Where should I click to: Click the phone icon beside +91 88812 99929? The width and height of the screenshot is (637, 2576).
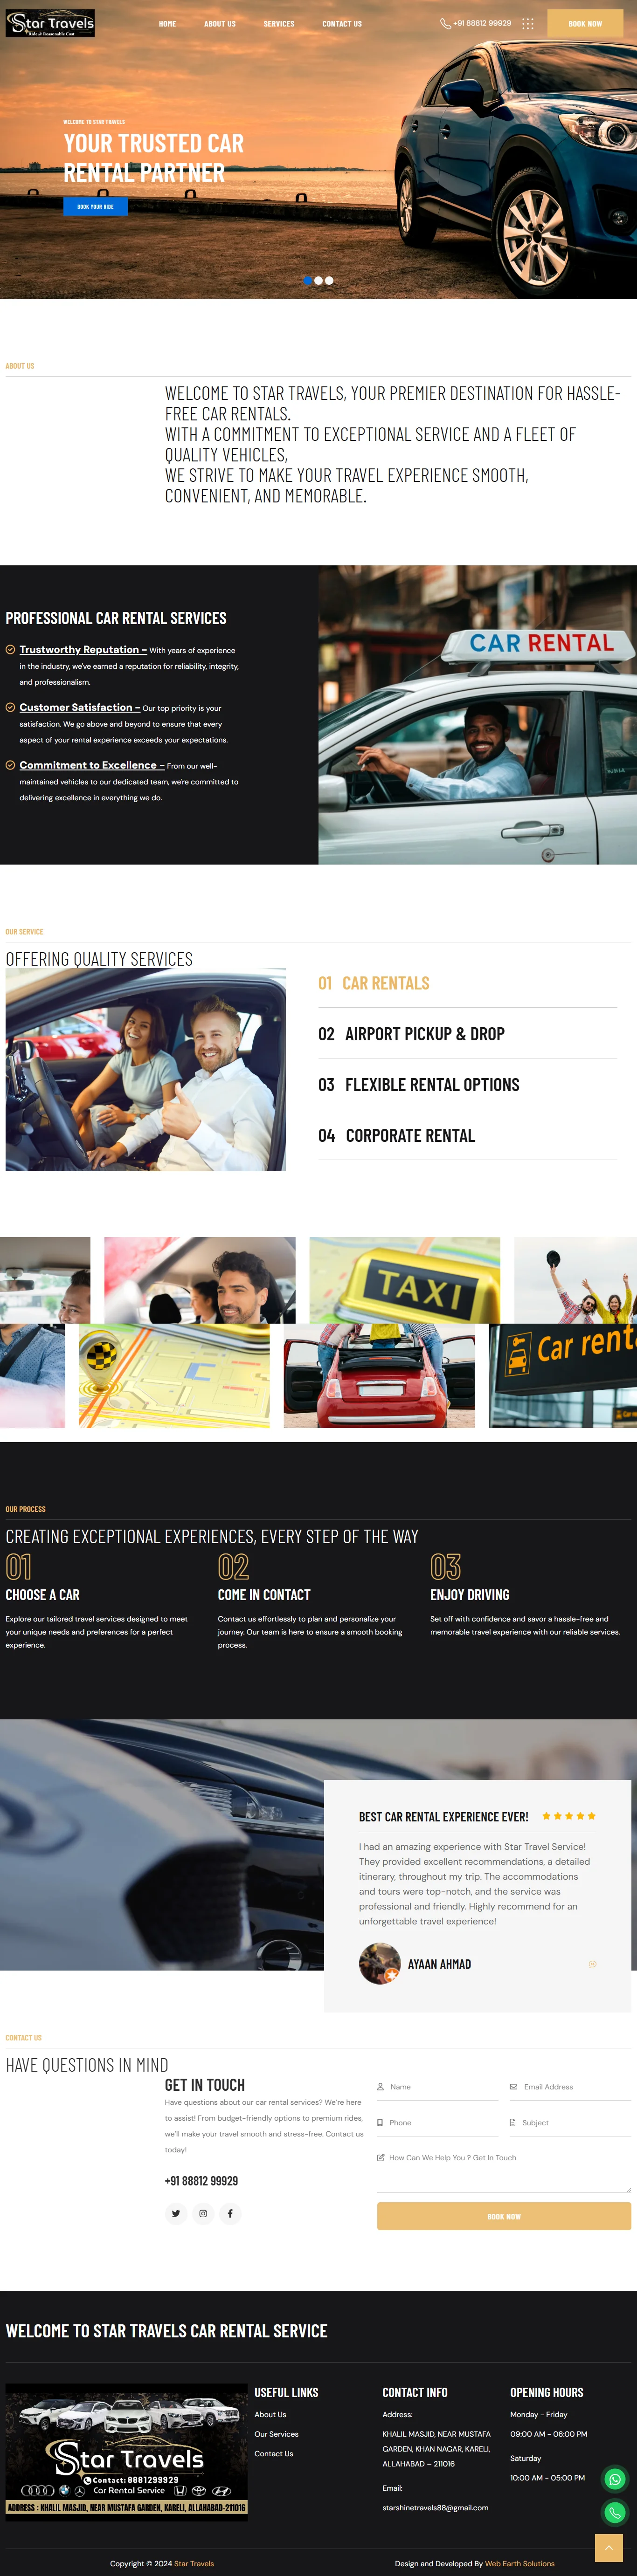click(x=445, y=23)
